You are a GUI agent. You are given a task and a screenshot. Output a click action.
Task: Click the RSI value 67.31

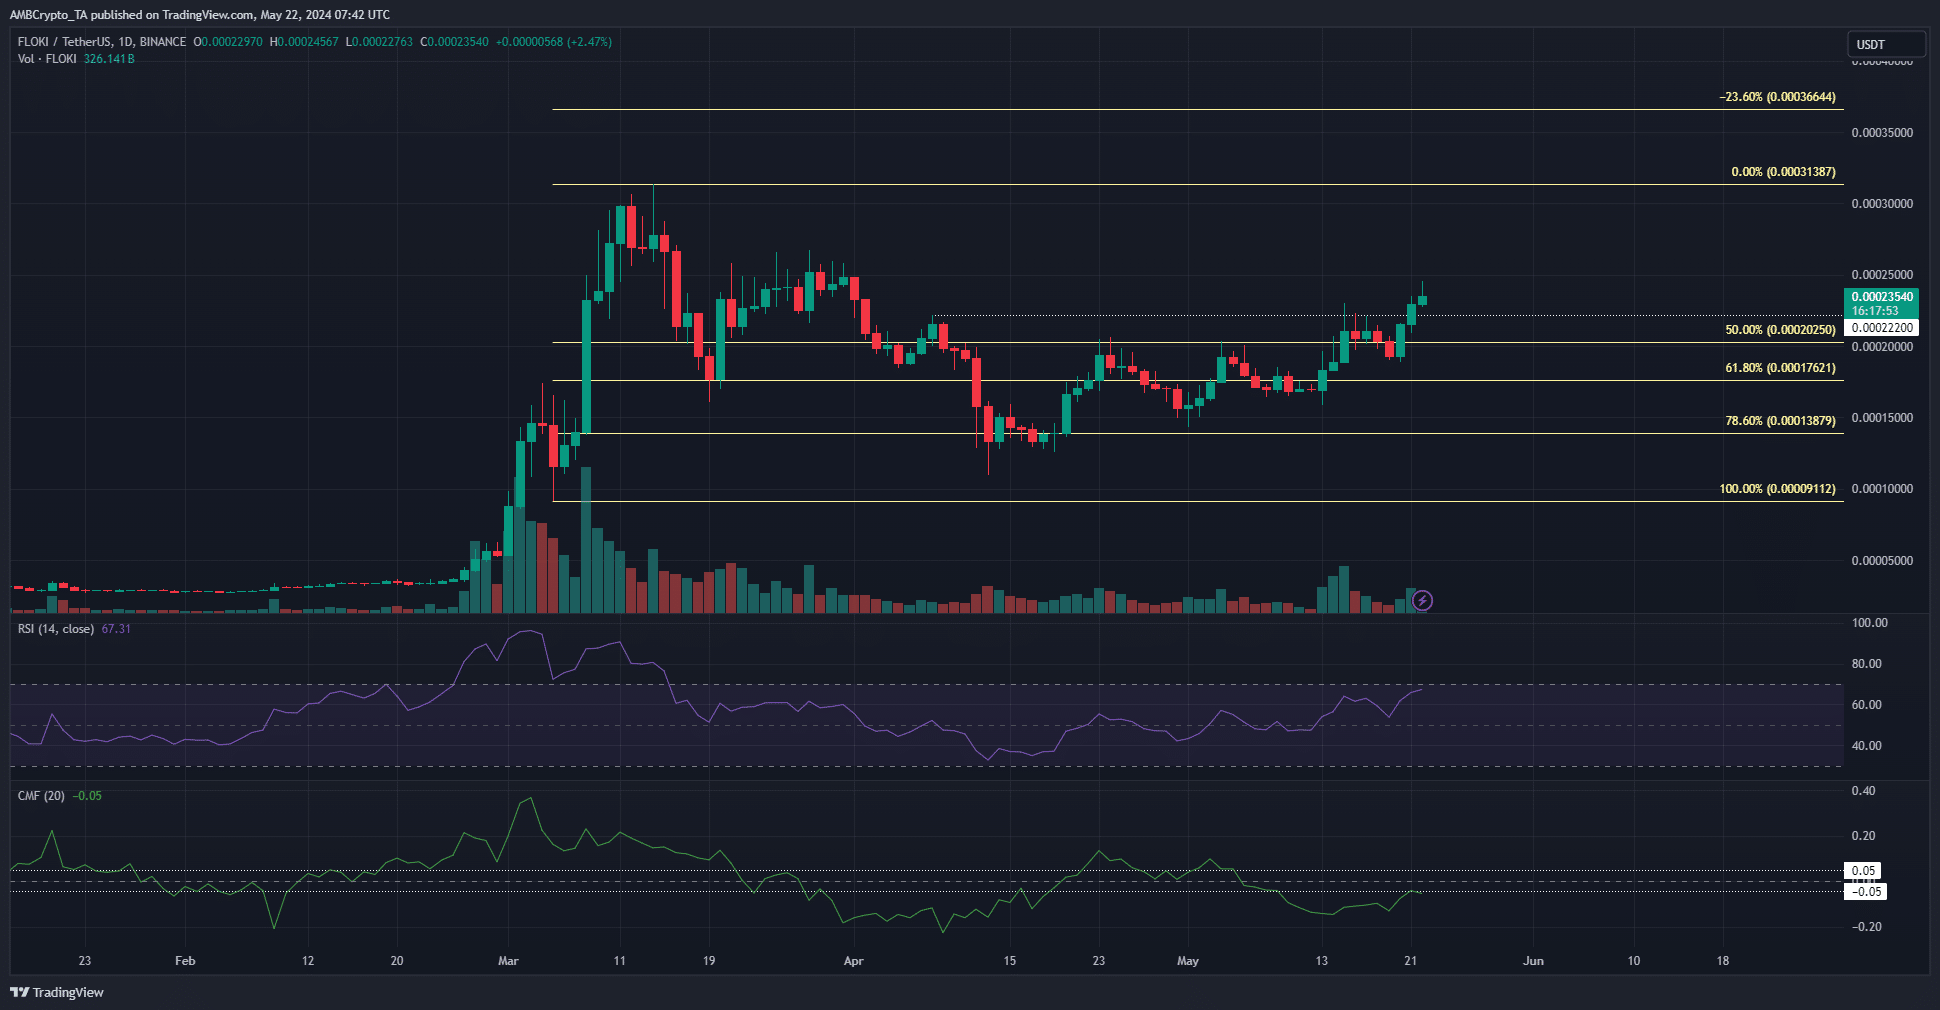(116, 629)
